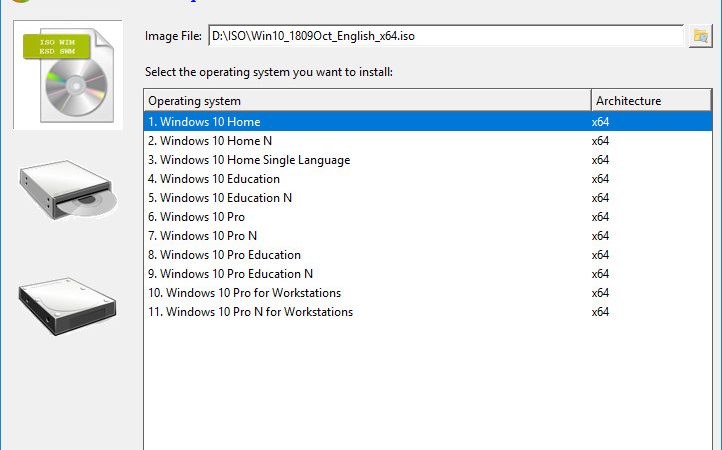Select the ISO WIM ESD SWM image source icon
Viewport: 722px width, 450px height.
(68, 75)
